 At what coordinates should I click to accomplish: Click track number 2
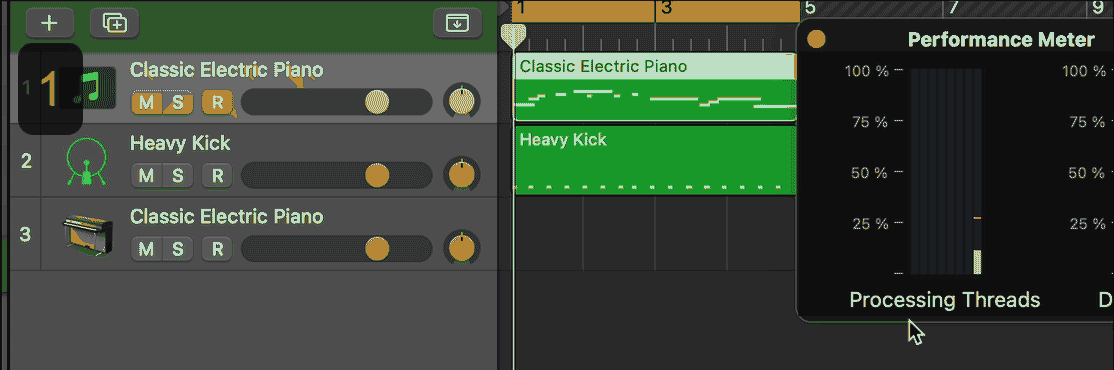tap(26, 161)
